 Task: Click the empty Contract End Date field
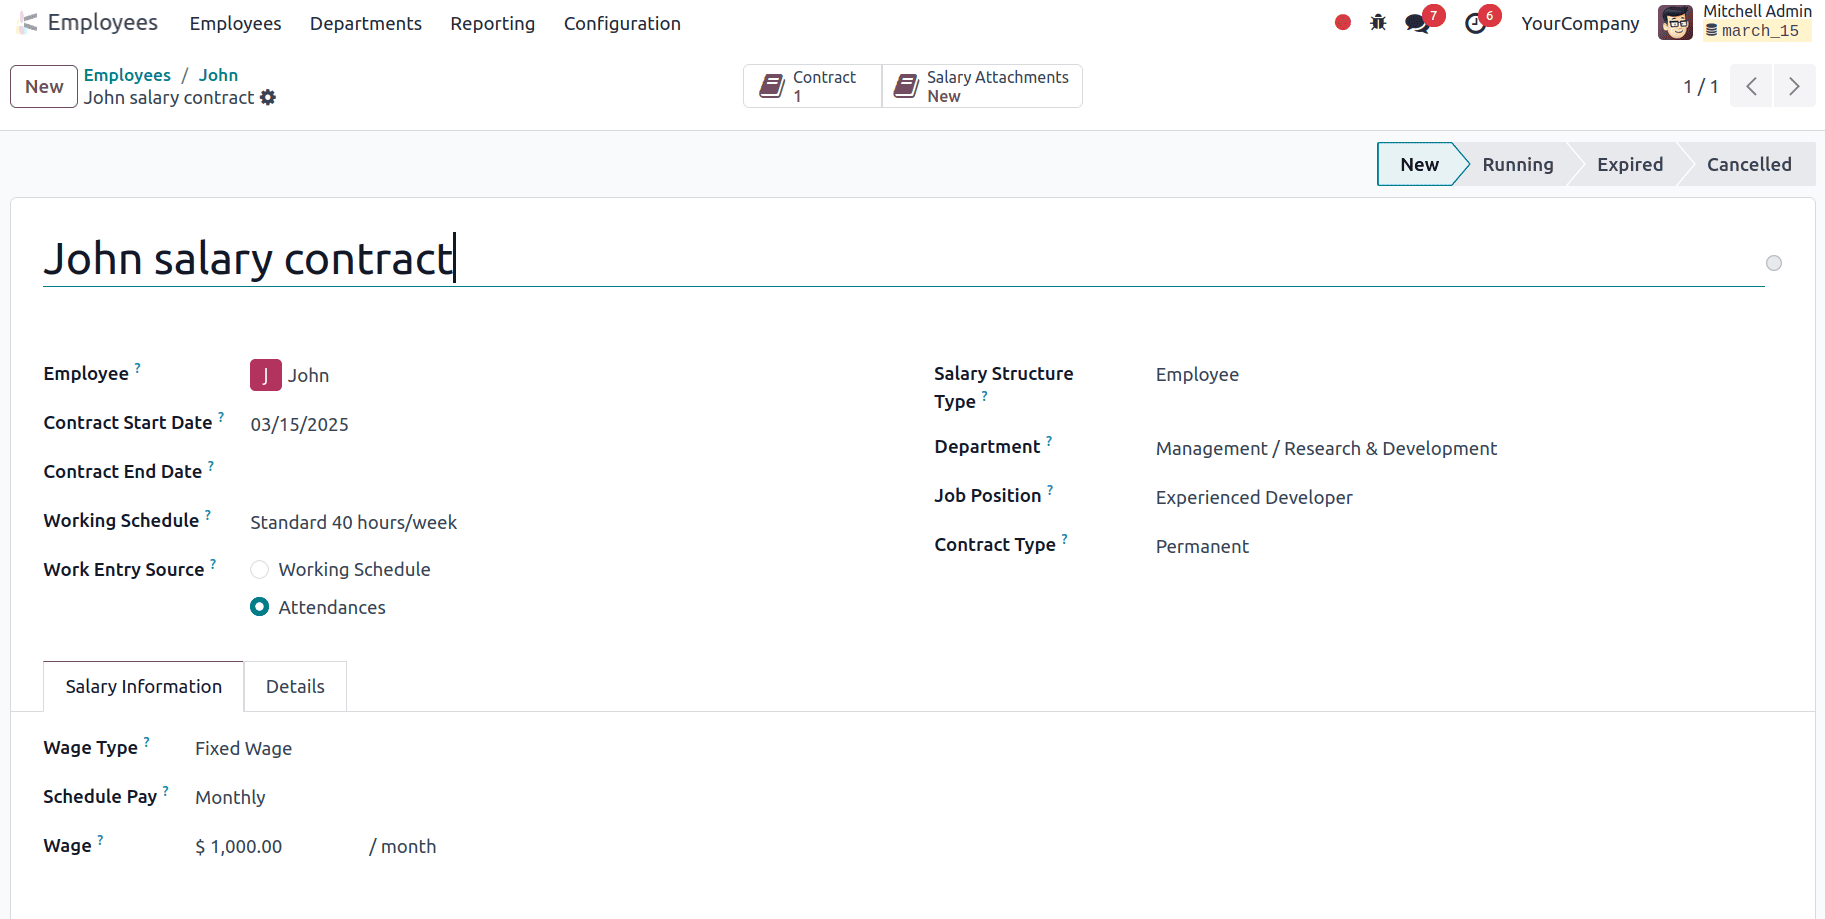[560, 472]
